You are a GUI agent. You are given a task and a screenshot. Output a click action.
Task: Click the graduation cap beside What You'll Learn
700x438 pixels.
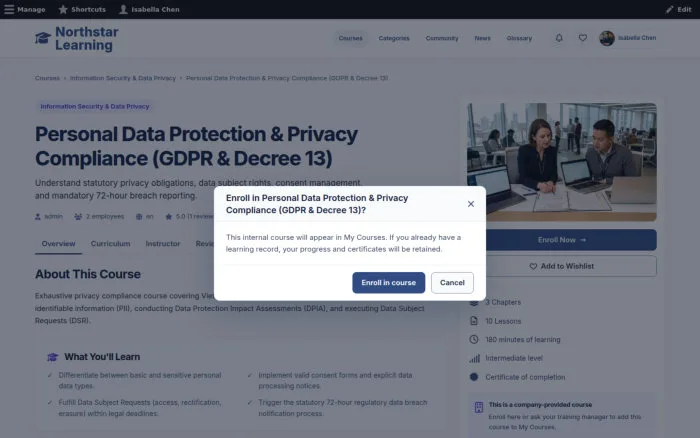(x=53, y=357)
